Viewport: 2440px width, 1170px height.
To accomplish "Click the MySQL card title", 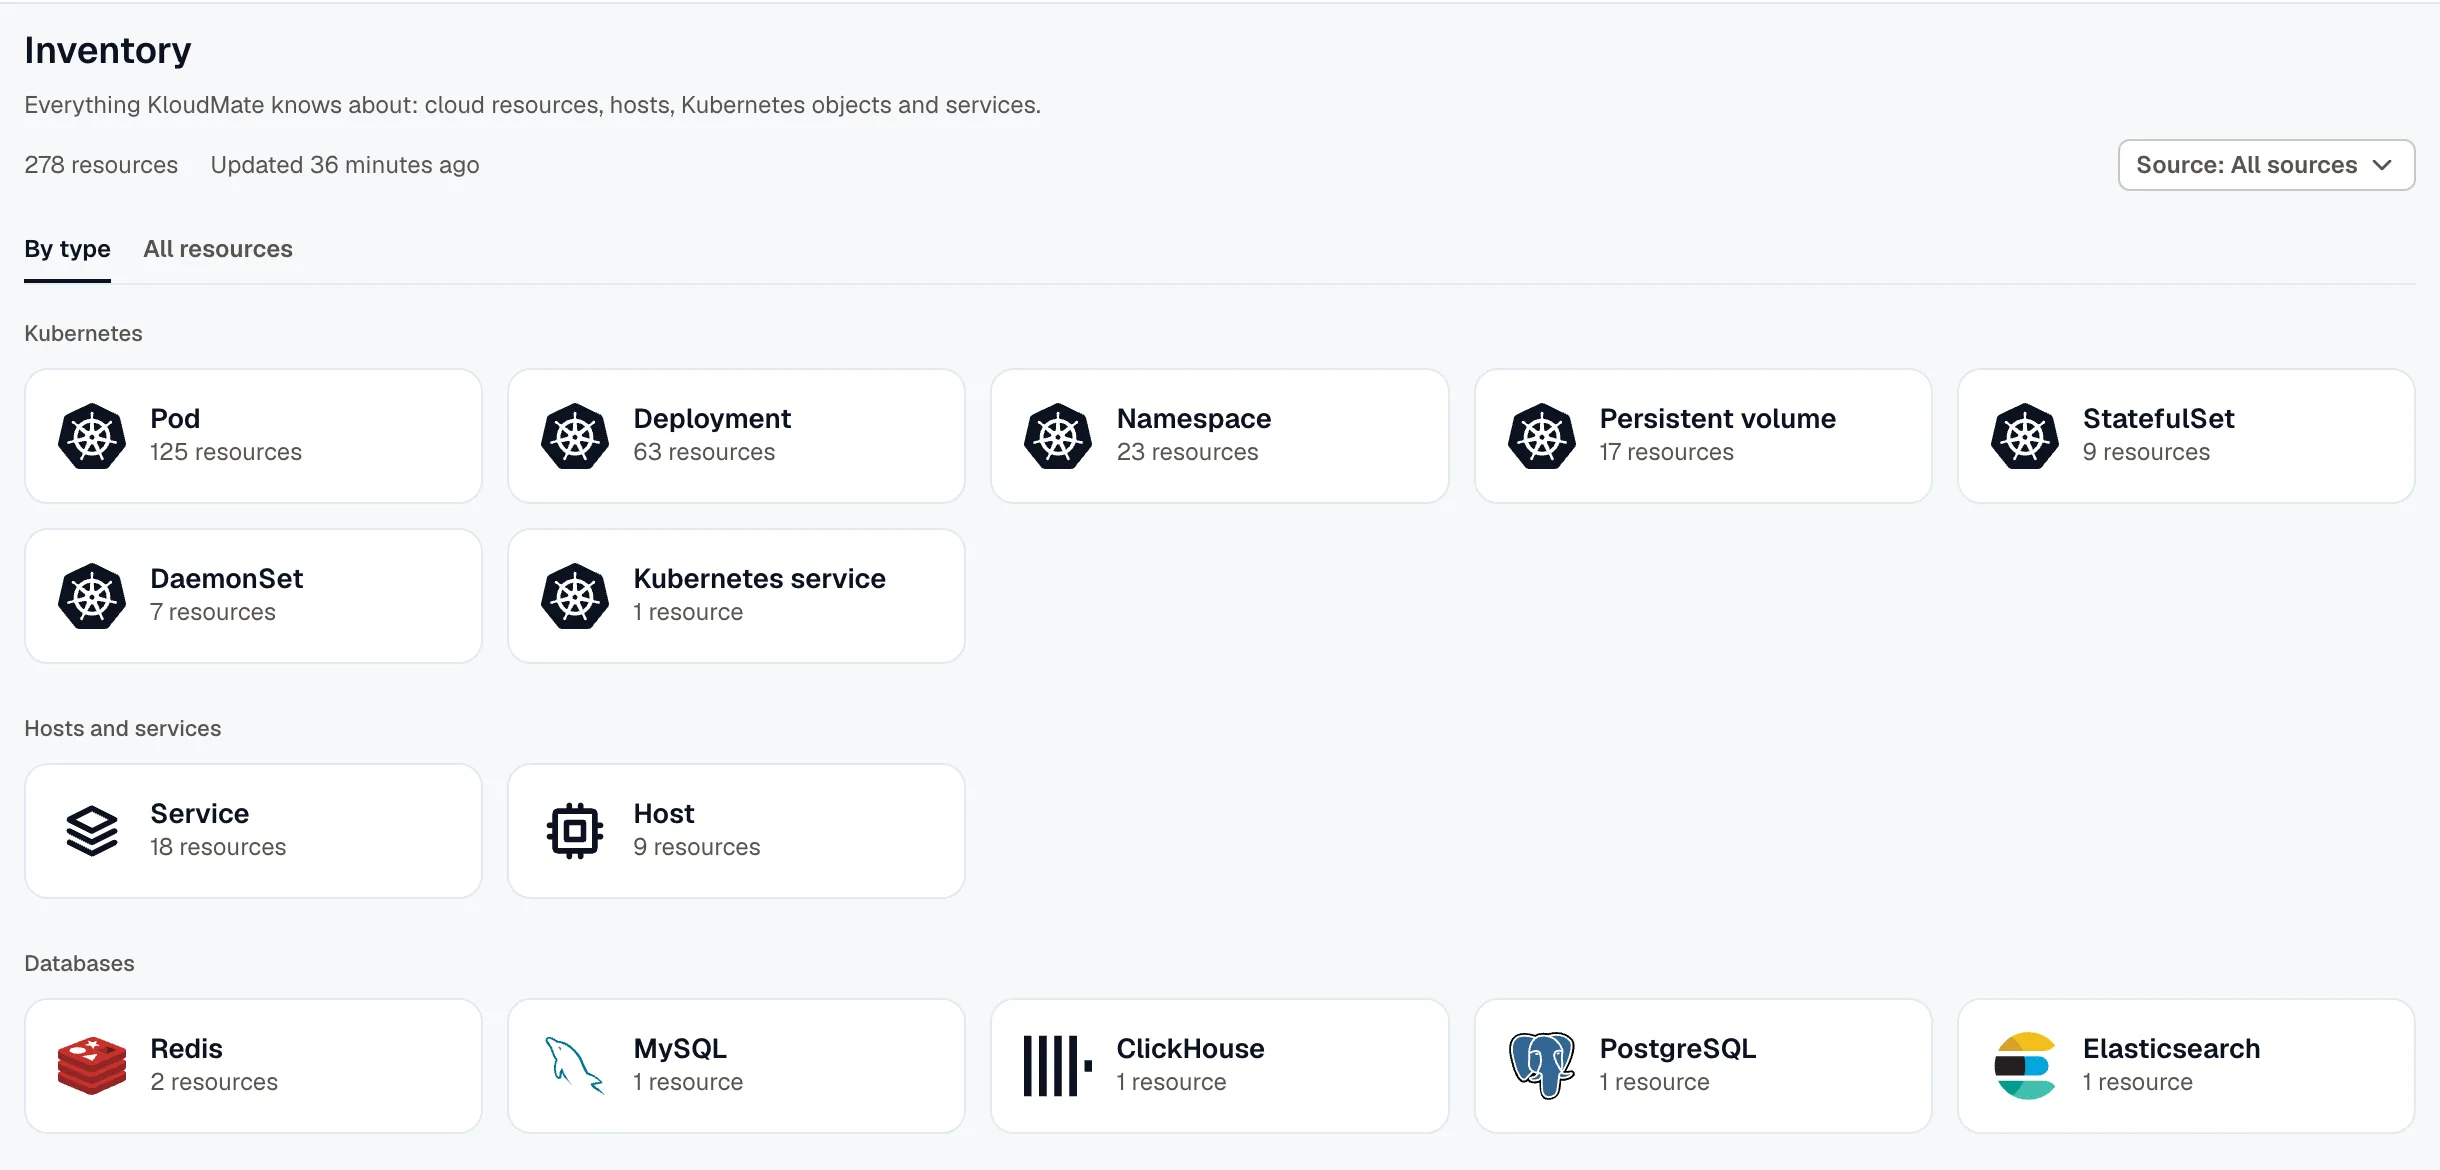I will 680,1048.
